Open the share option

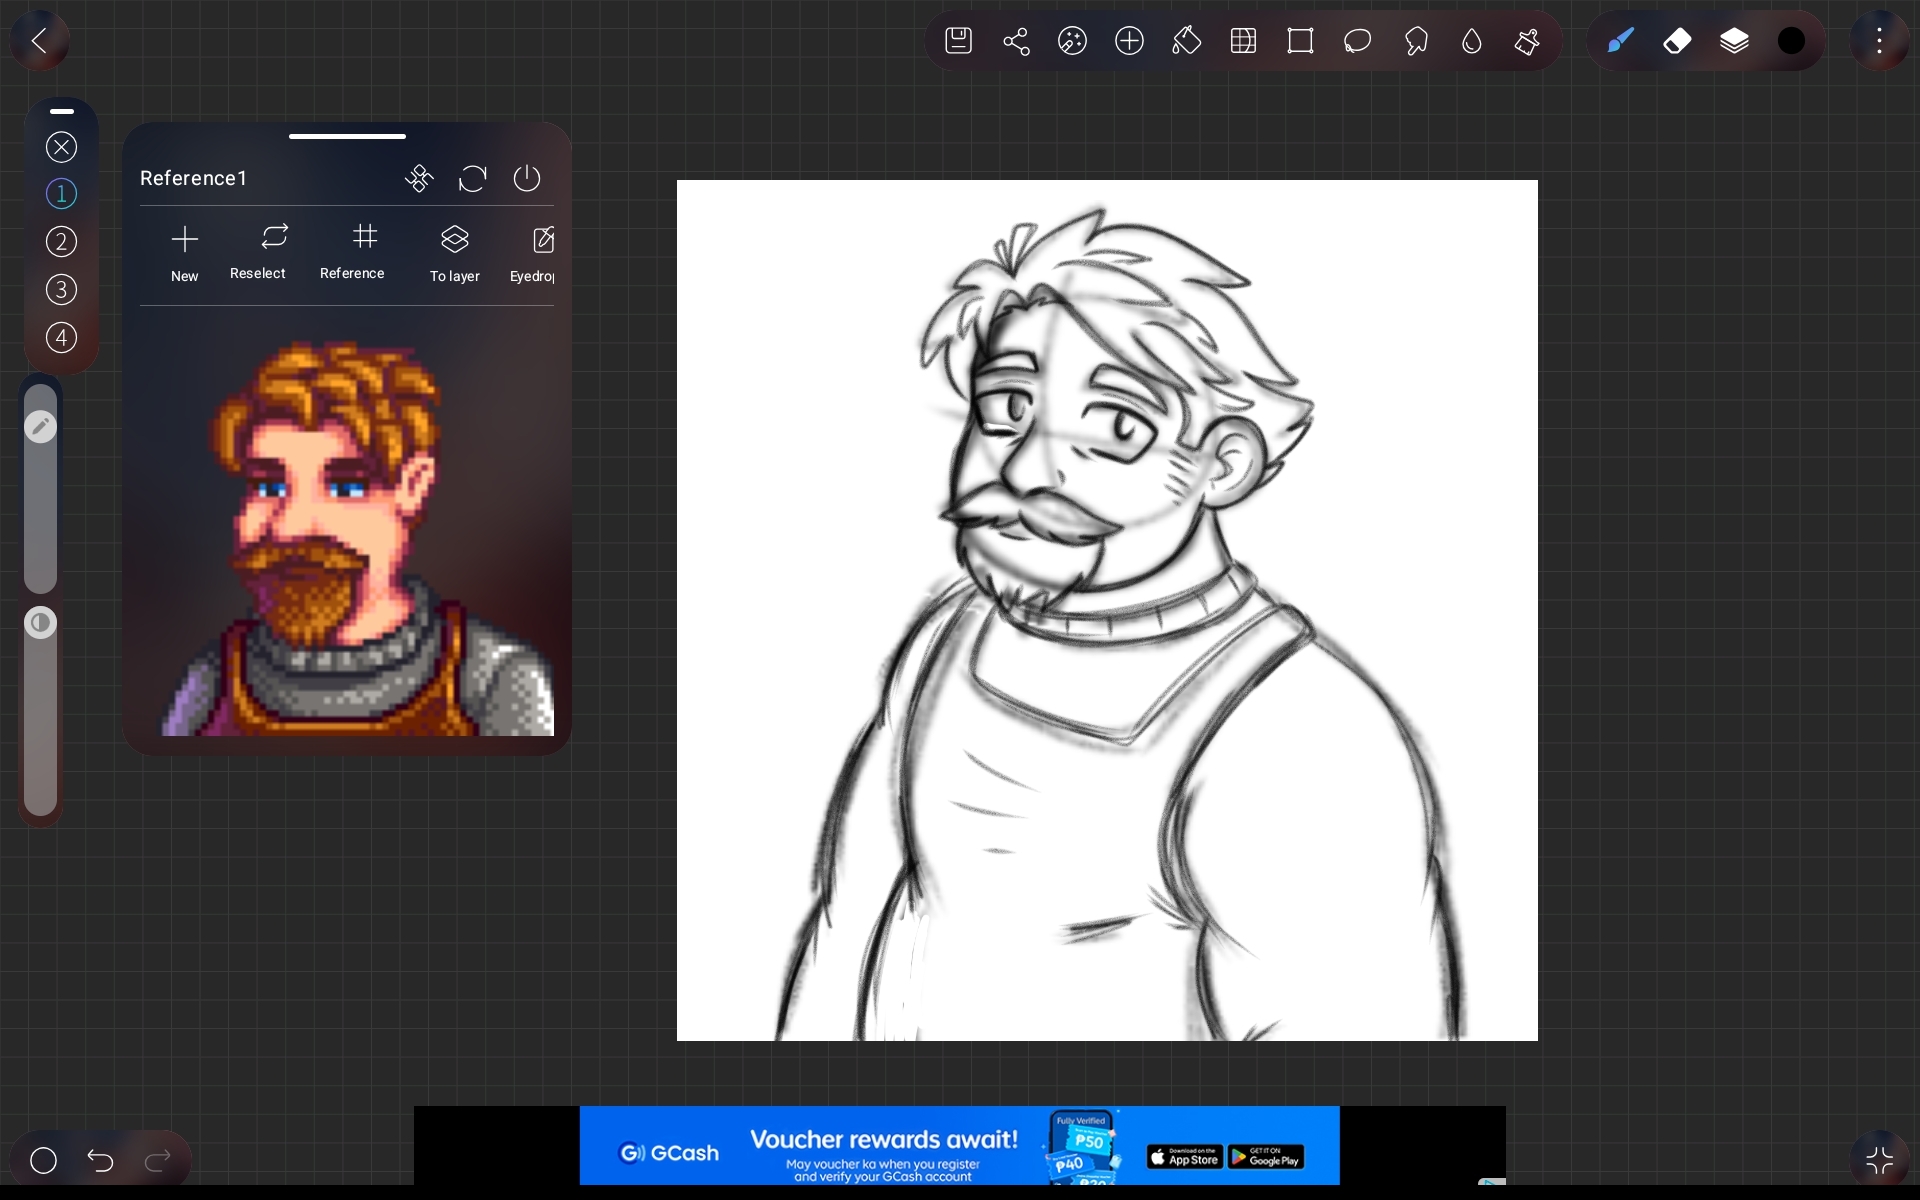pyautogui.click(x=1016, y=41)
